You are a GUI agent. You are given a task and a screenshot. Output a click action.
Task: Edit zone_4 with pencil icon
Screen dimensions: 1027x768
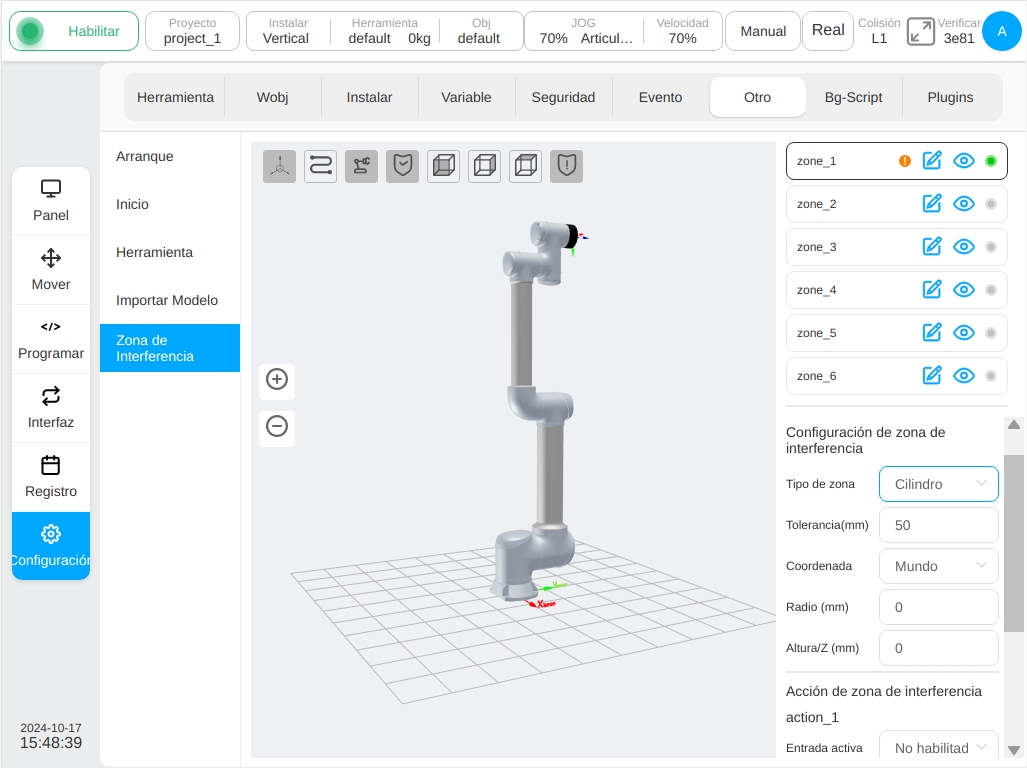[932, 289]
